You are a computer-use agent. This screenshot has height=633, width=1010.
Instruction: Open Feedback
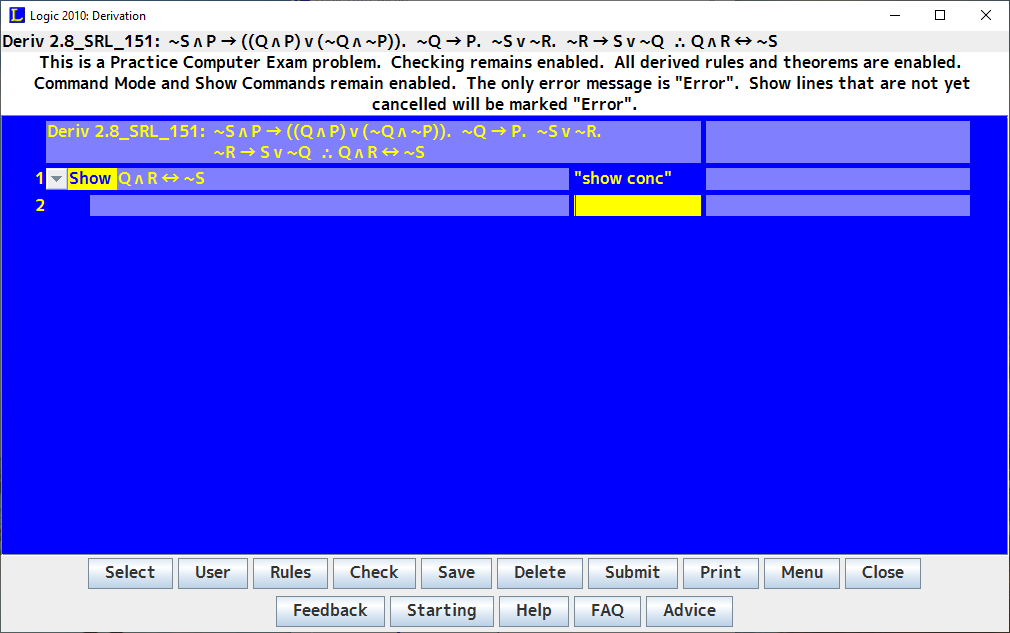click(x=330, y=610)
